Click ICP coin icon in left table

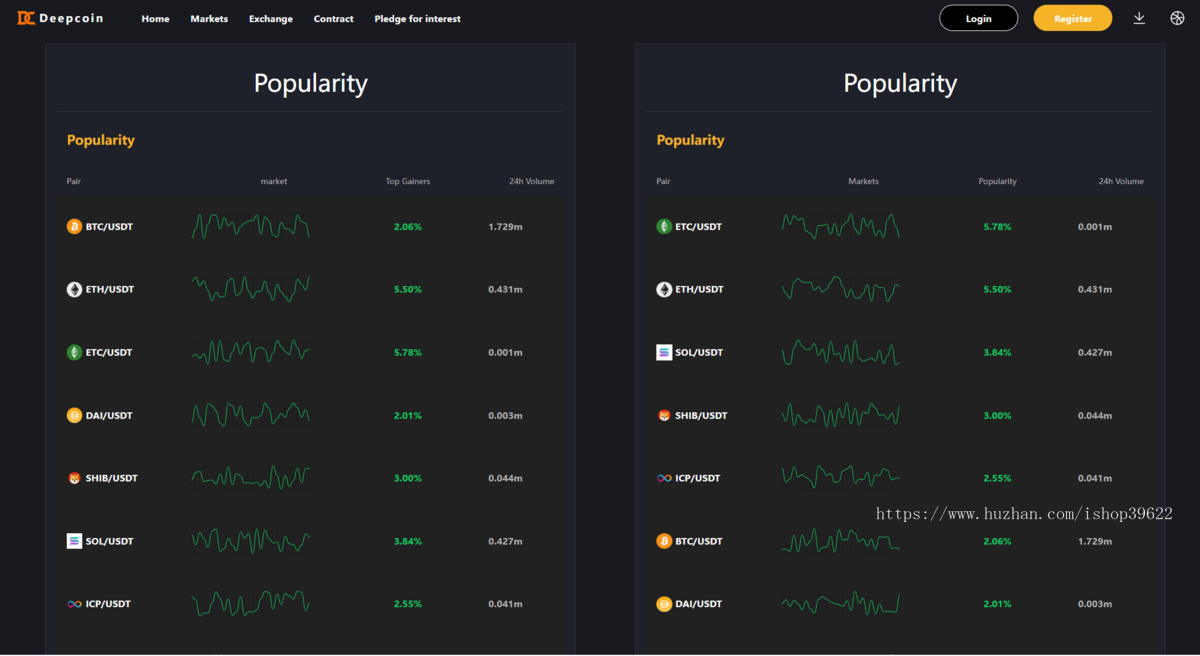(x=74, y=605)
